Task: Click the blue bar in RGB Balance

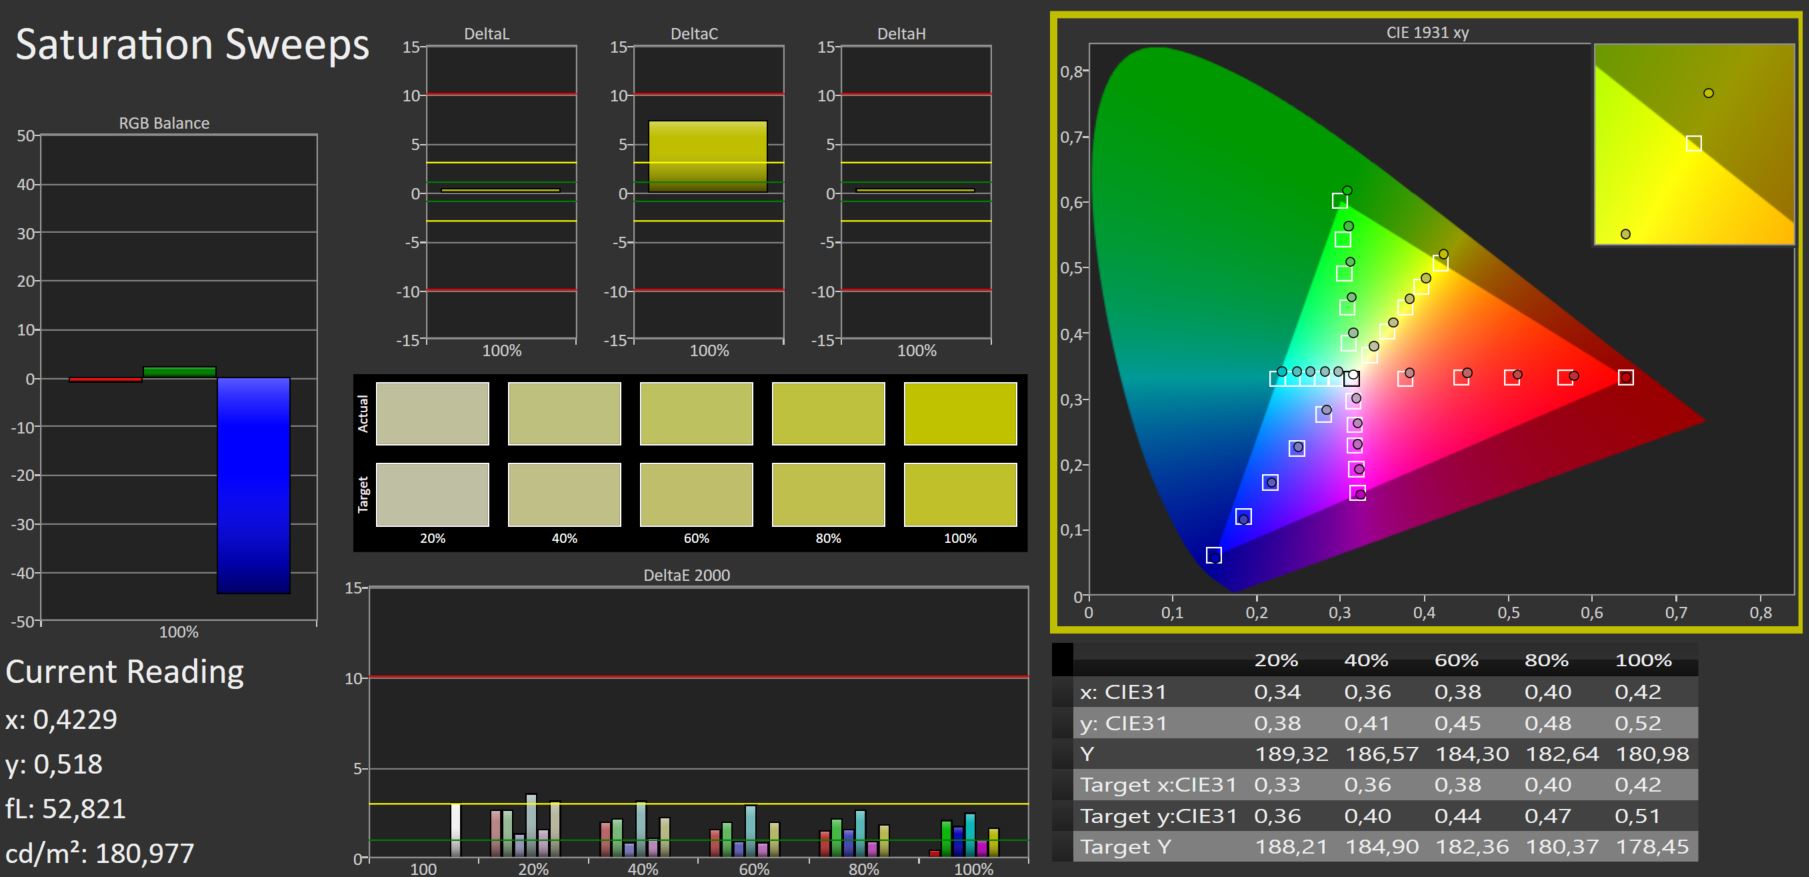Action: pos(254,485)
